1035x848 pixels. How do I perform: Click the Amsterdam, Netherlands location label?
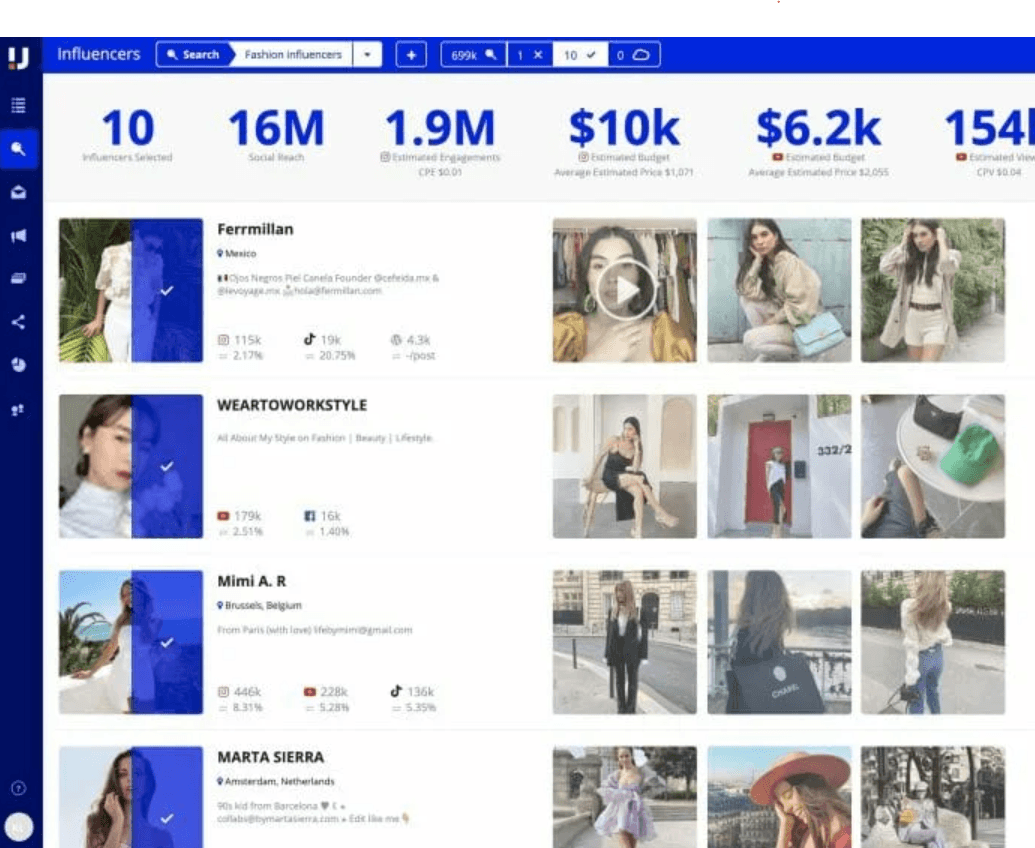(276, 781)
